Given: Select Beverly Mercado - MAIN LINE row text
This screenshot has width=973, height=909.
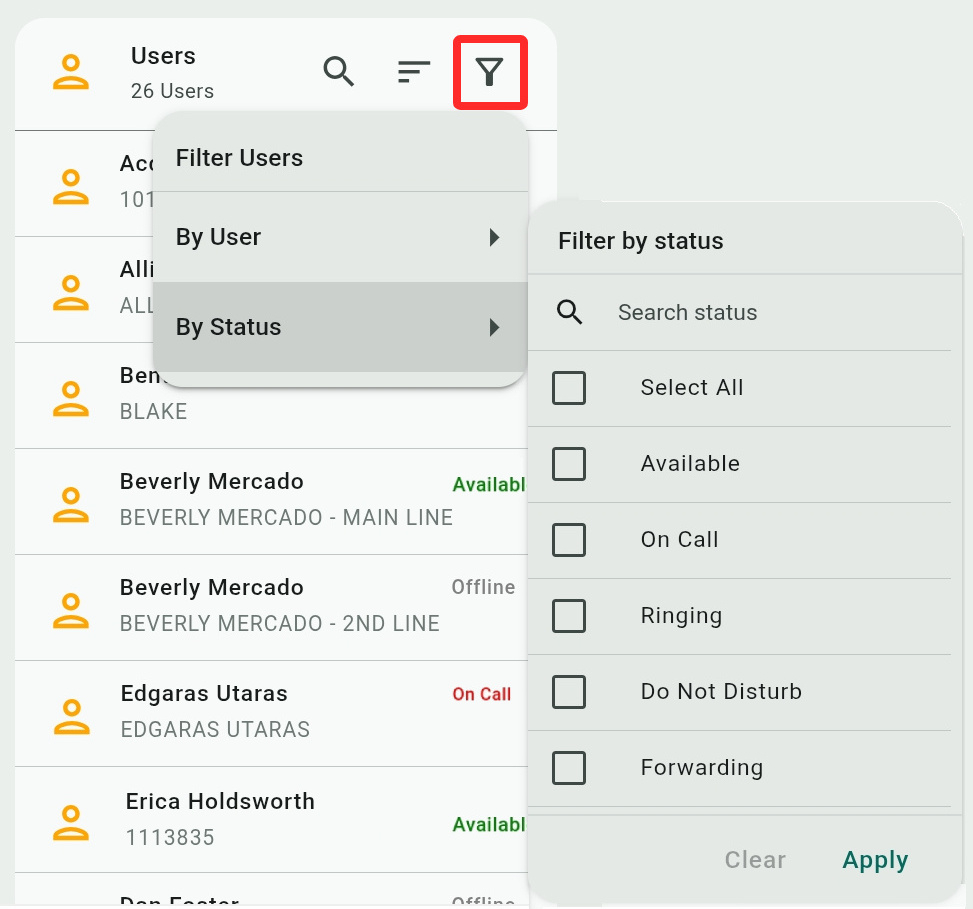Looking at the screenshot, I should click(x=286, y=517).
